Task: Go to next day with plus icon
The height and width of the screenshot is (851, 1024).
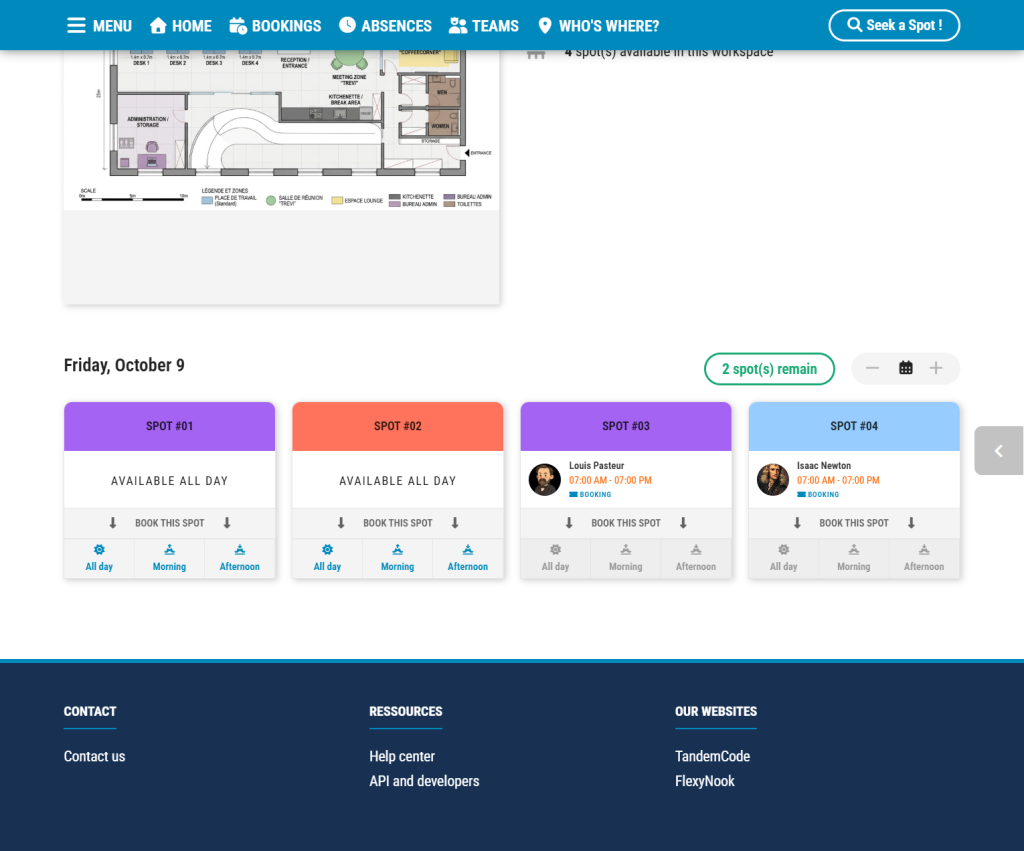Action: click(936, 368)
